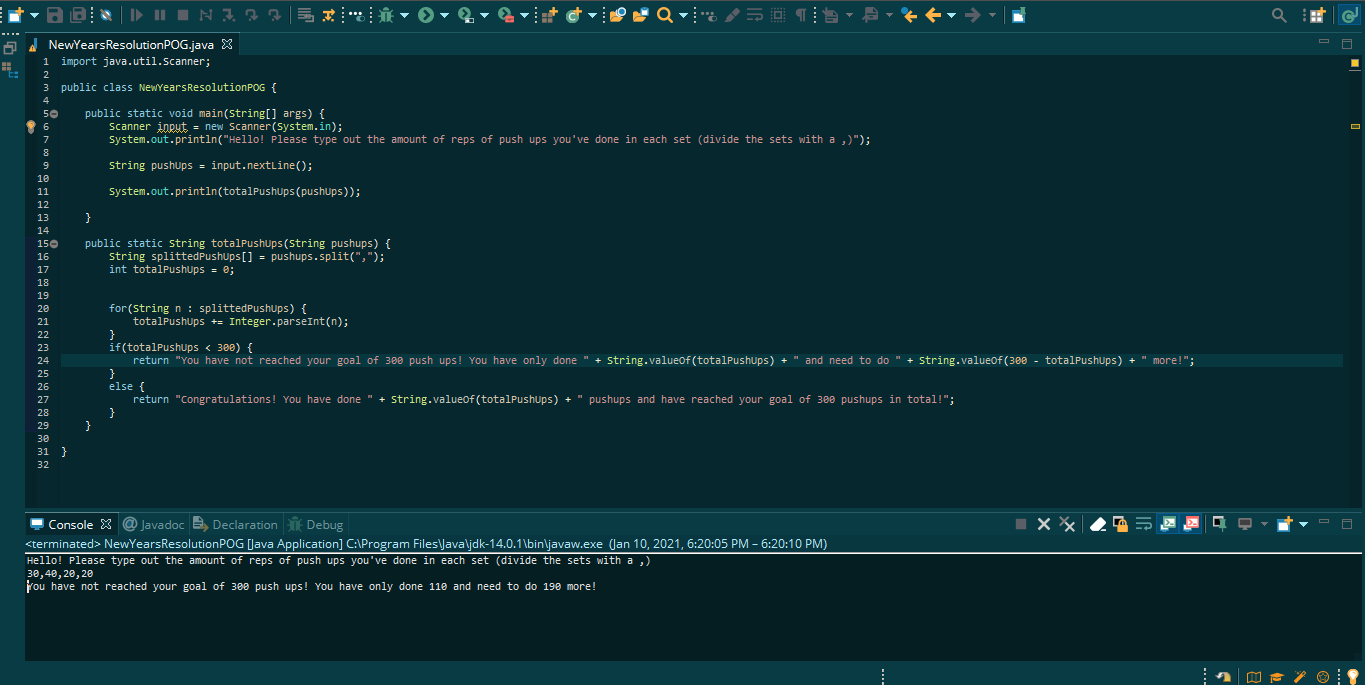
Task: Expand the External Tools dropdown arrow
Action: tap(524, 15)
